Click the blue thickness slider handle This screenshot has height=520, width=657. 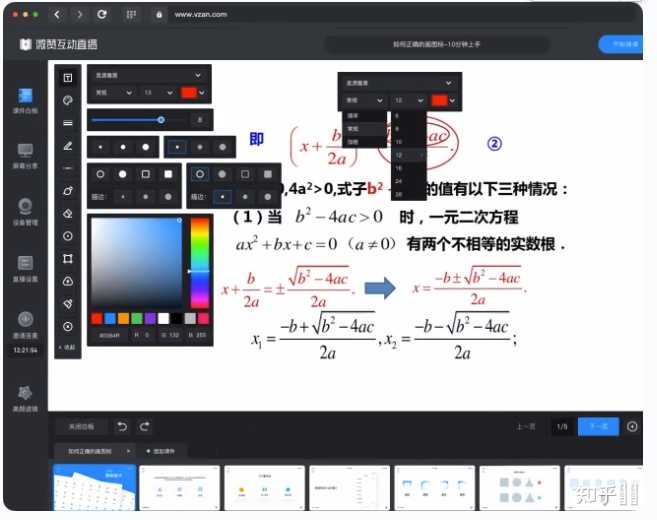[161, 120]
